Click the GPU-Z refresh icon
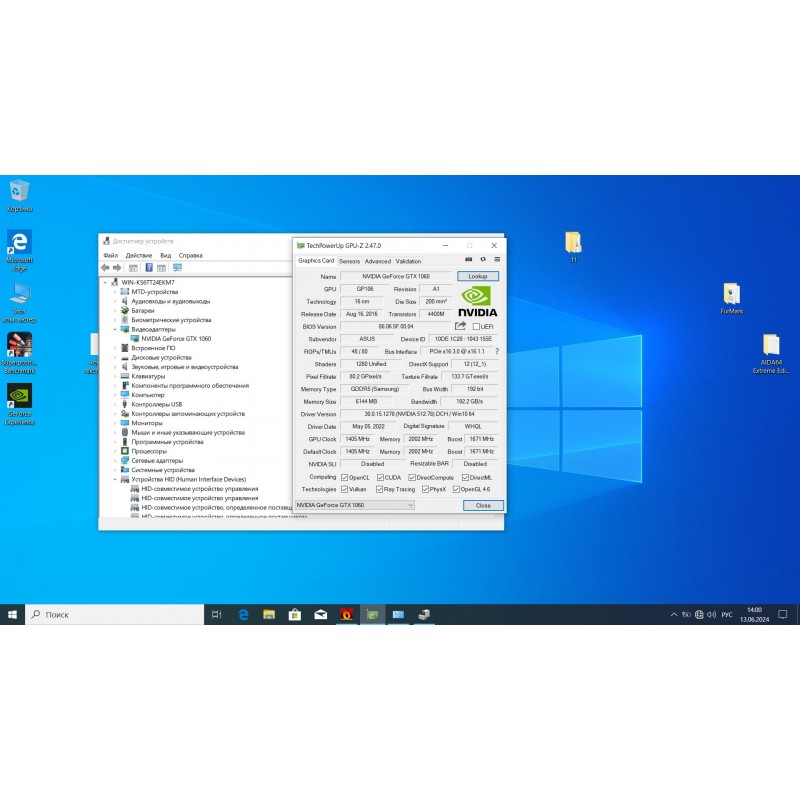The width and height of the screenshot is (800, 800). 483,259
